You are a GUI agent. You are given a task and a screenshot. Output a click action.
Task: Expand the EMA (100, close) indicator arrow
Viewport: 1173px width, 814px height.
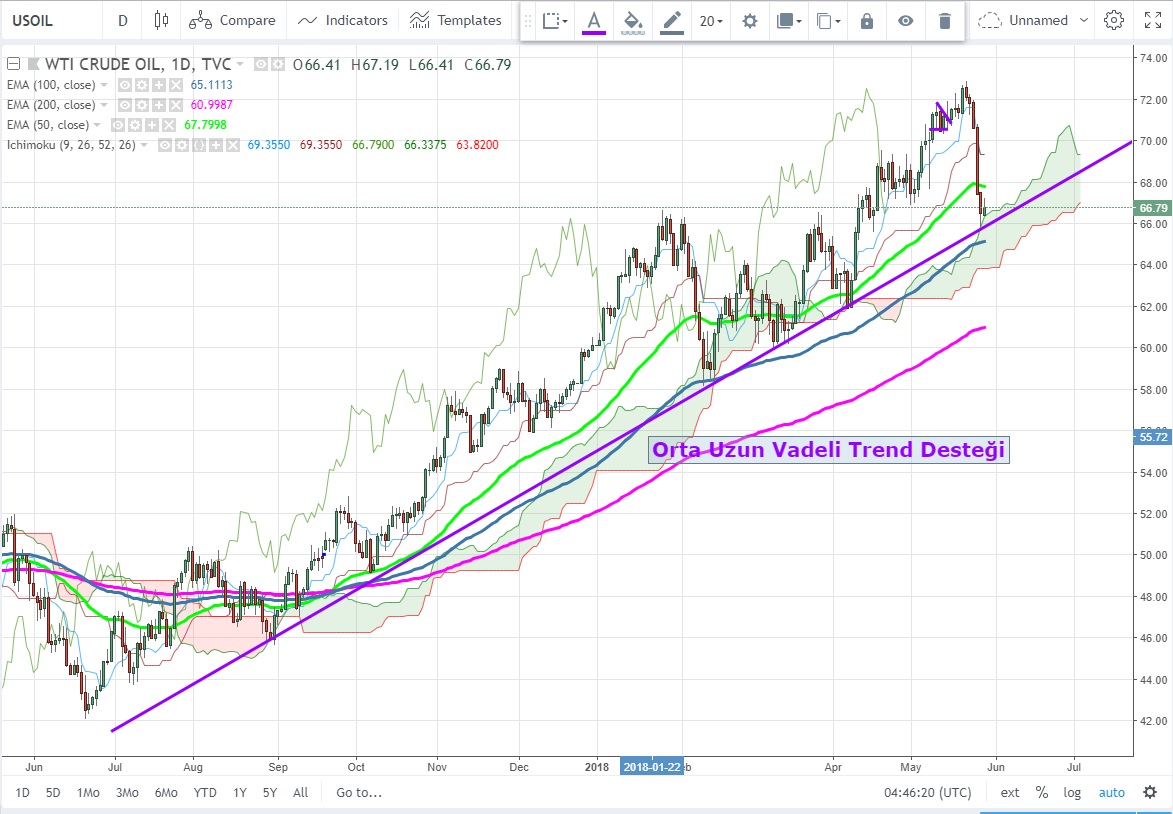click(105, 86)
